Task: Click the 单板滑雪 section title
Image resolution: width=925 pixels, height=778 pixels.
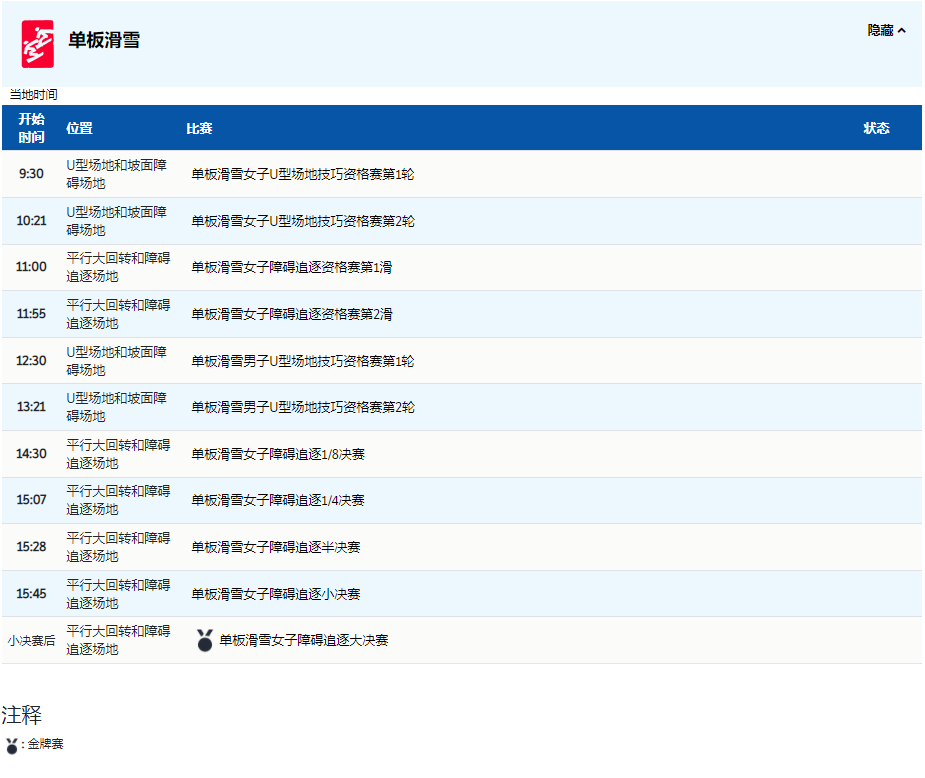Action: coord(104,41)
